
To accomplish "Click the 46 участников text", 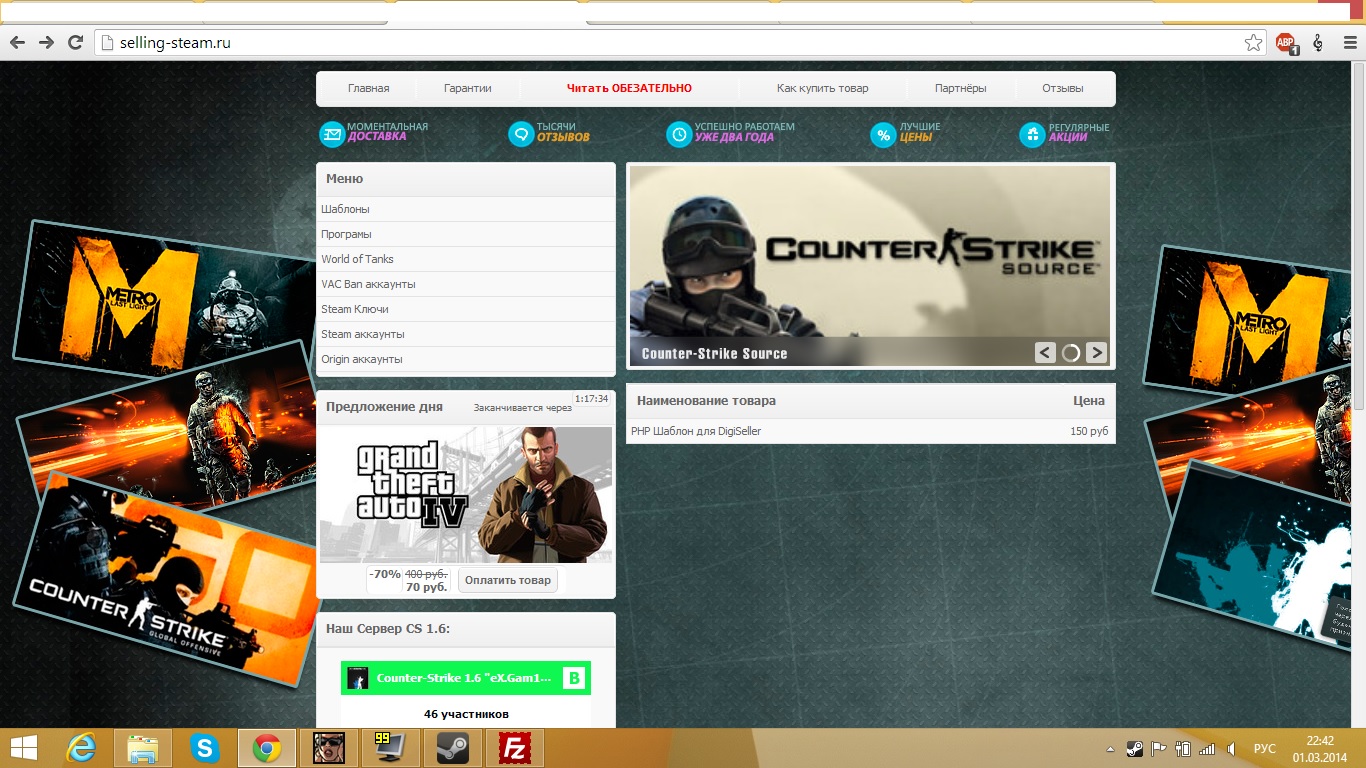I will (x=466, y=714).
